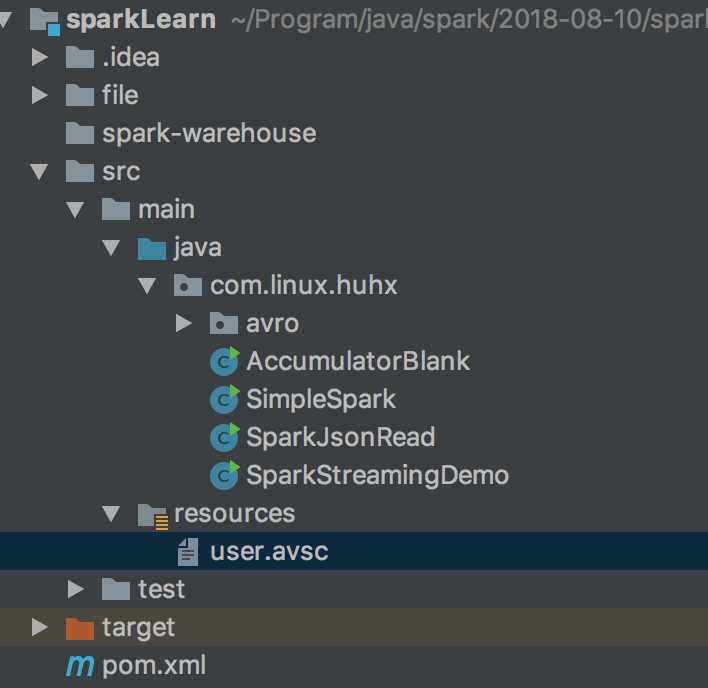This screenshot has width=708, height=688.
Task: Click the SimpleSpark runnable class icon
Action: pyautogui.click(x=224, y=399)
